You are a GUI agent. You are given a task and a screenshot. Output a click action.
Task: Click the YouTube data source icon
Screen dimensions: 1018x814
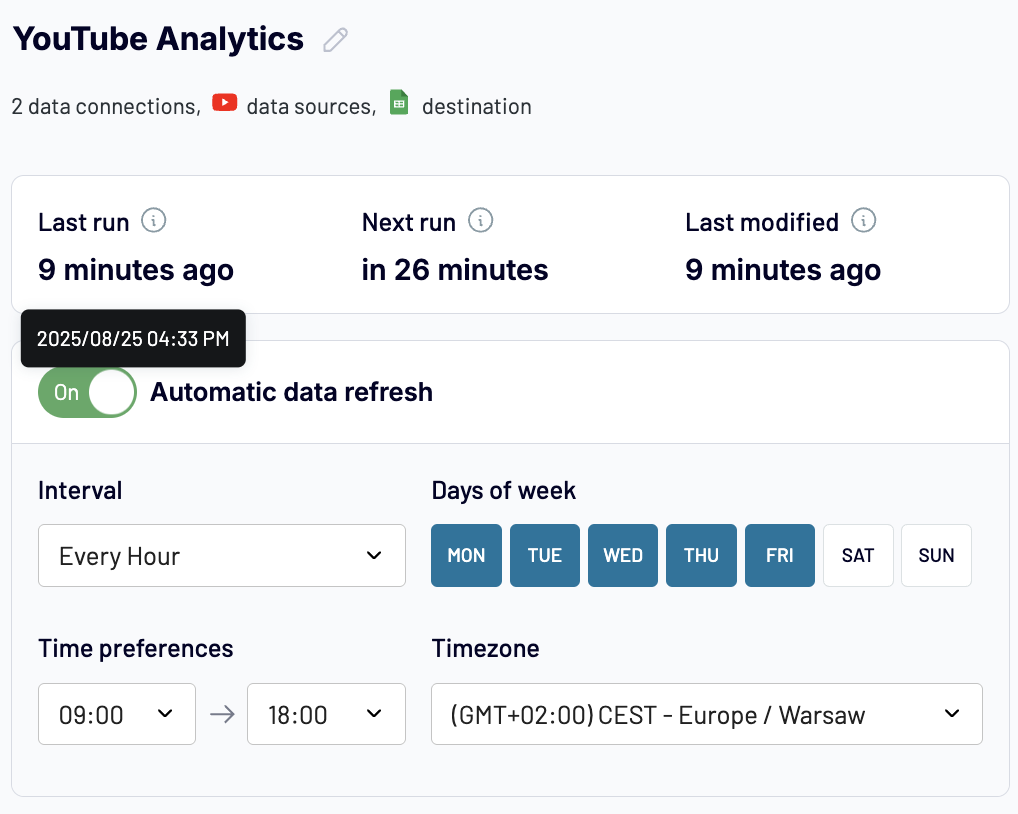225,103
